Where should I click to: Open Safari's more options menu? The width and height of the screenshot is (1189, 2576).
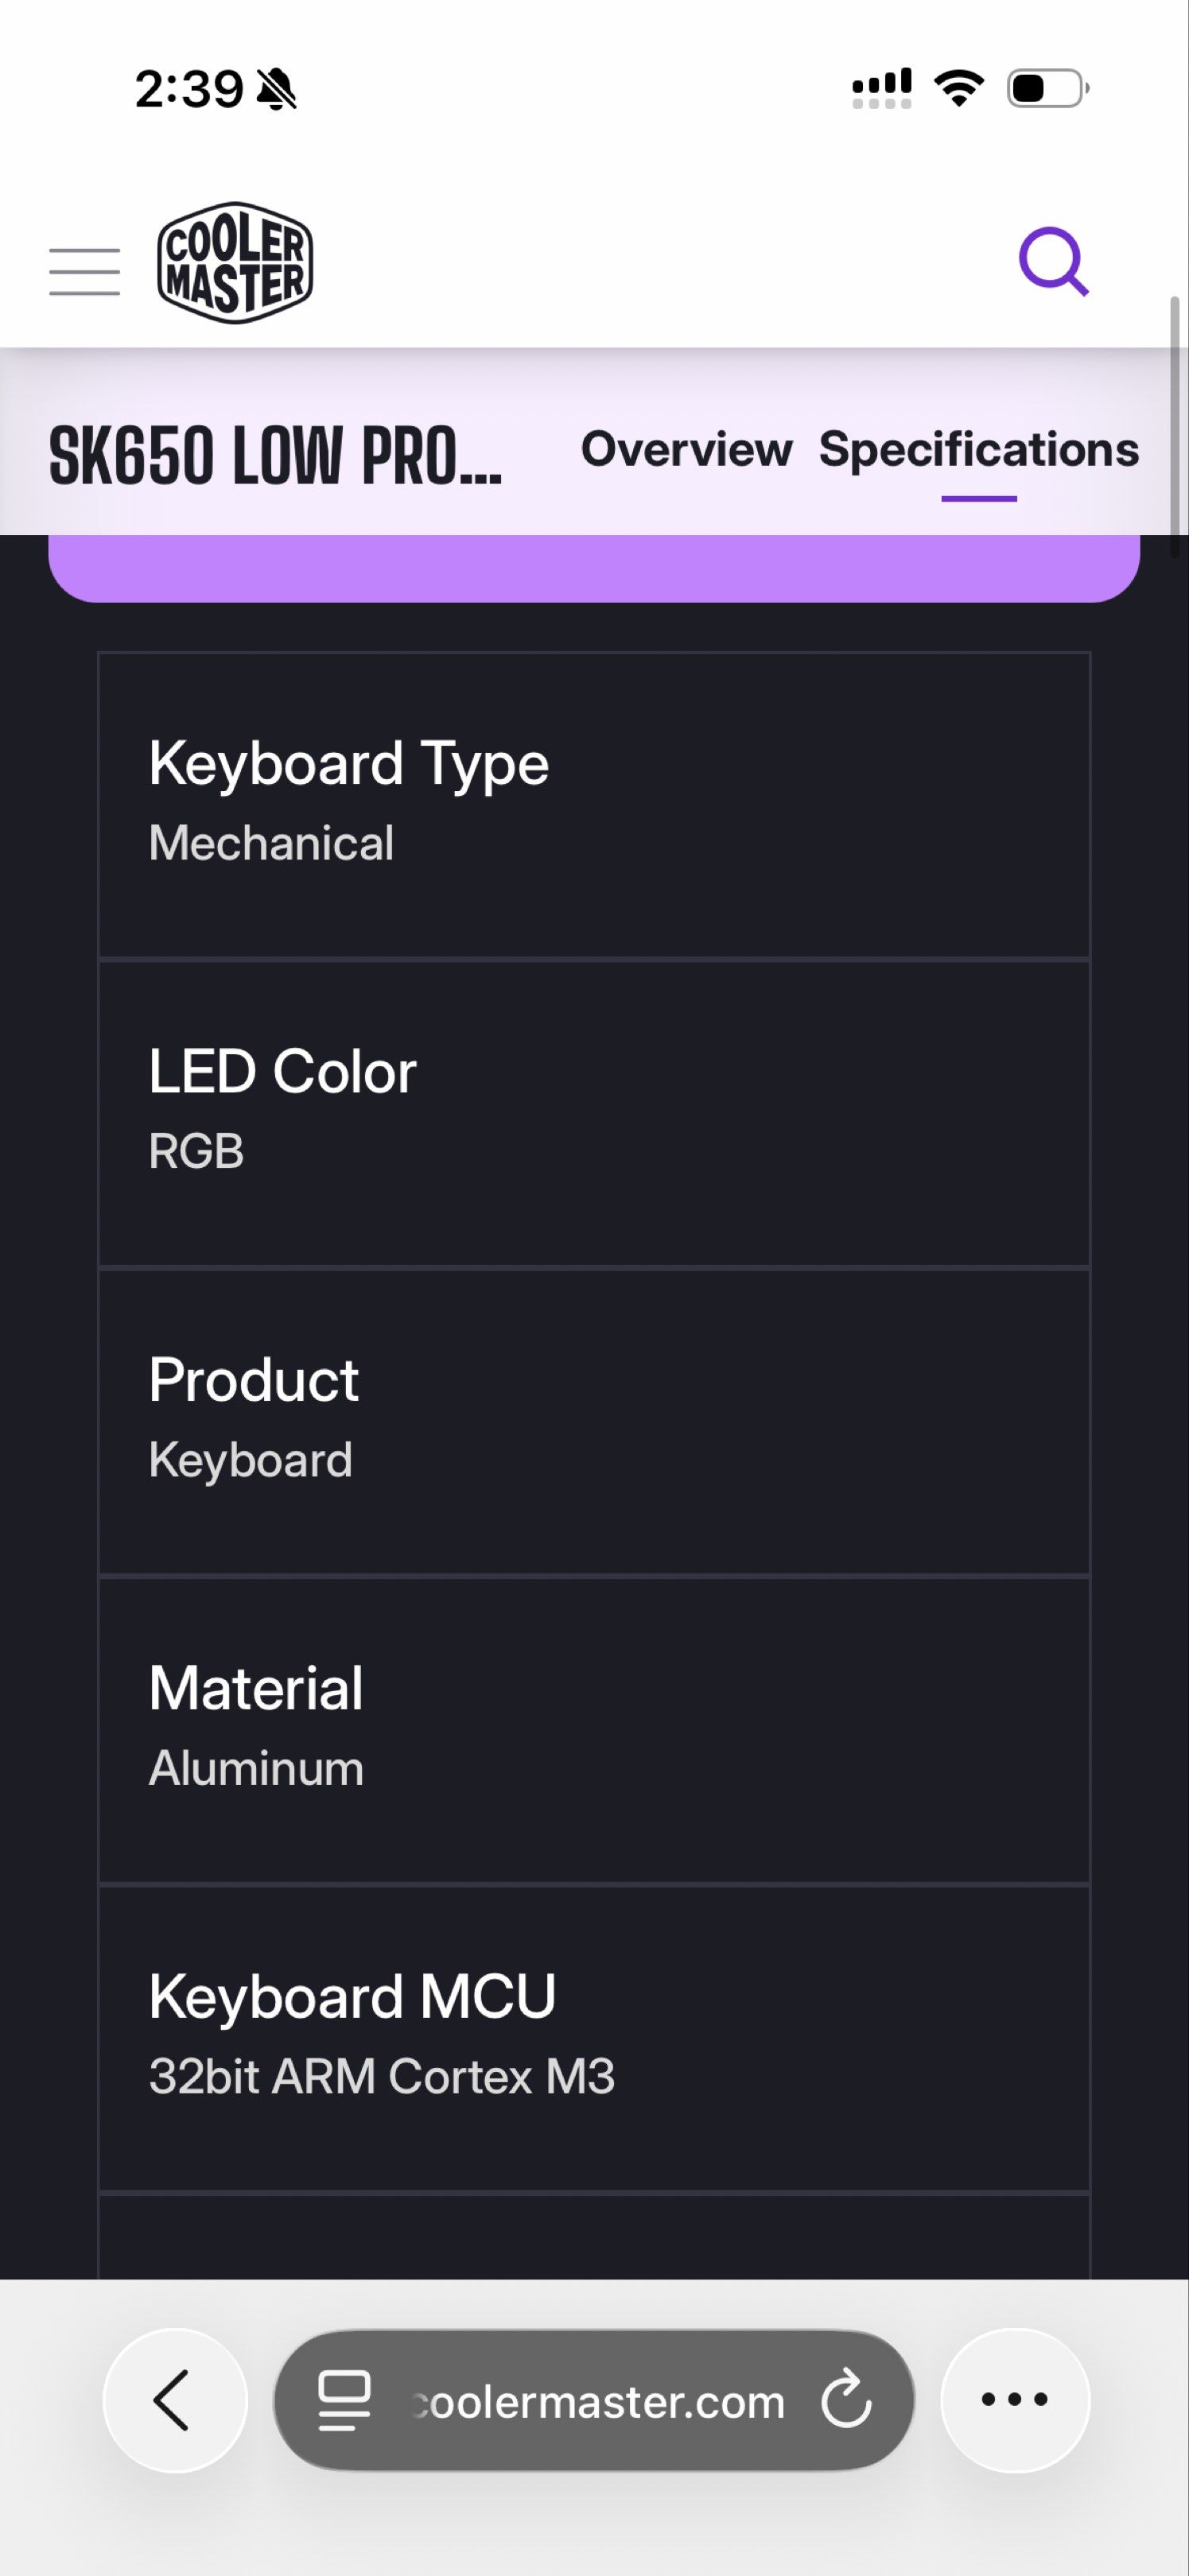pos(1014,2403)
